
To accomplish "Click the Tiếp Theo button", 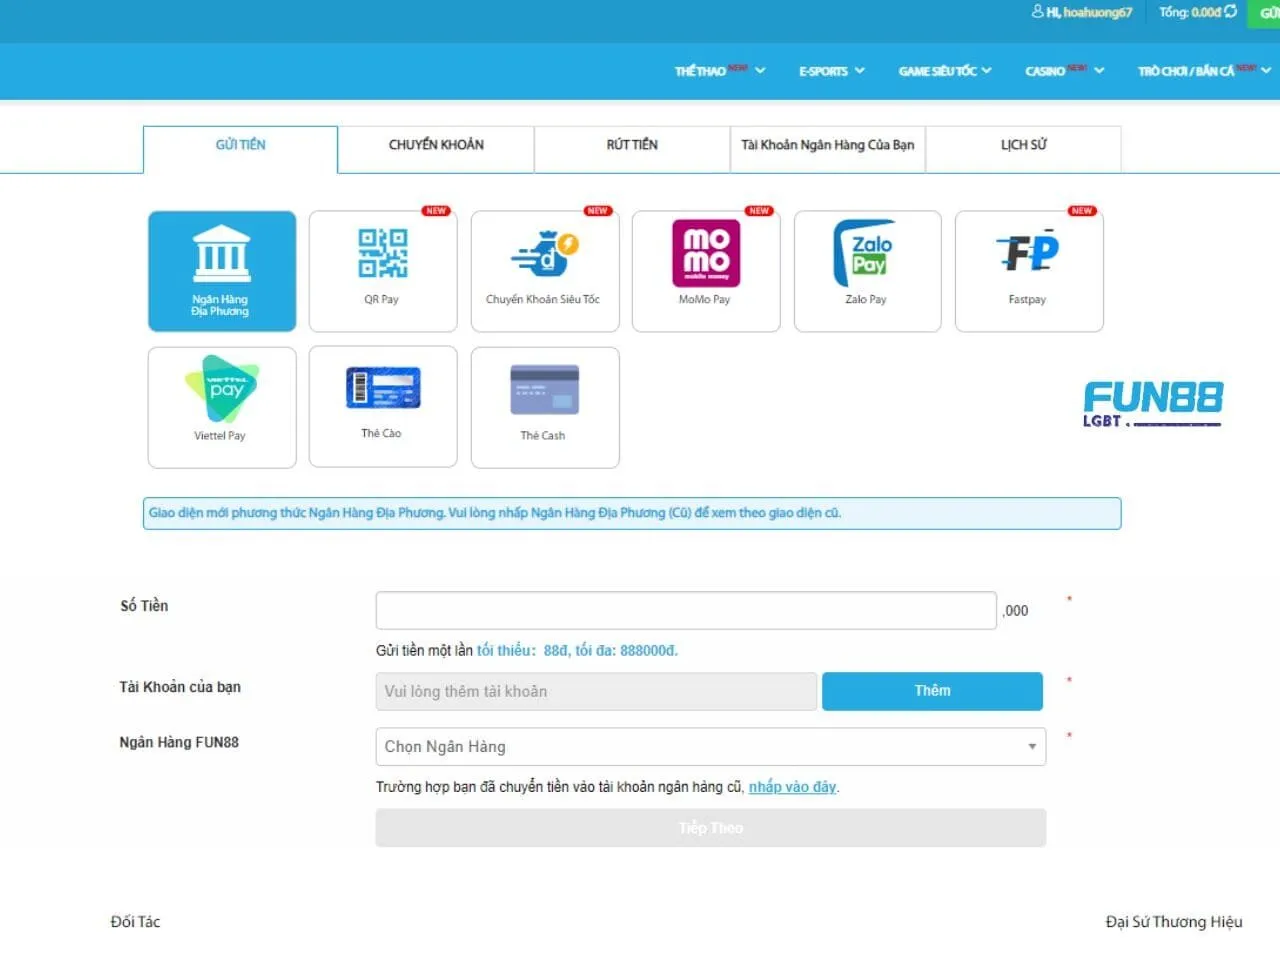I will [711, 828].
